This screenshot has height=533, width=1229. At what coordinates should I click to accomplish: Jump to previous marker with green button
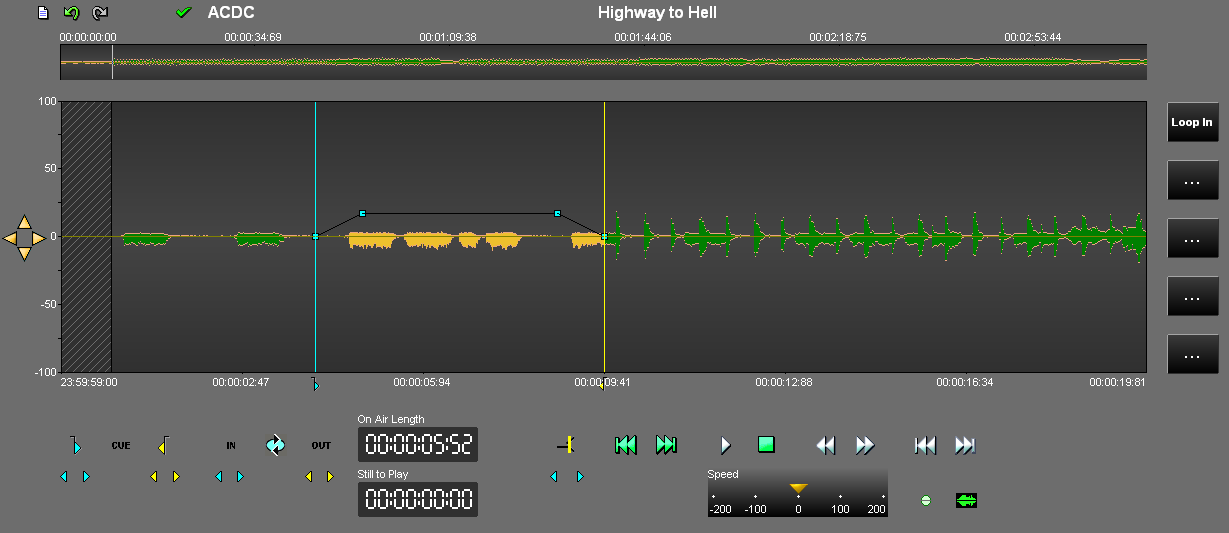[626, 445]
